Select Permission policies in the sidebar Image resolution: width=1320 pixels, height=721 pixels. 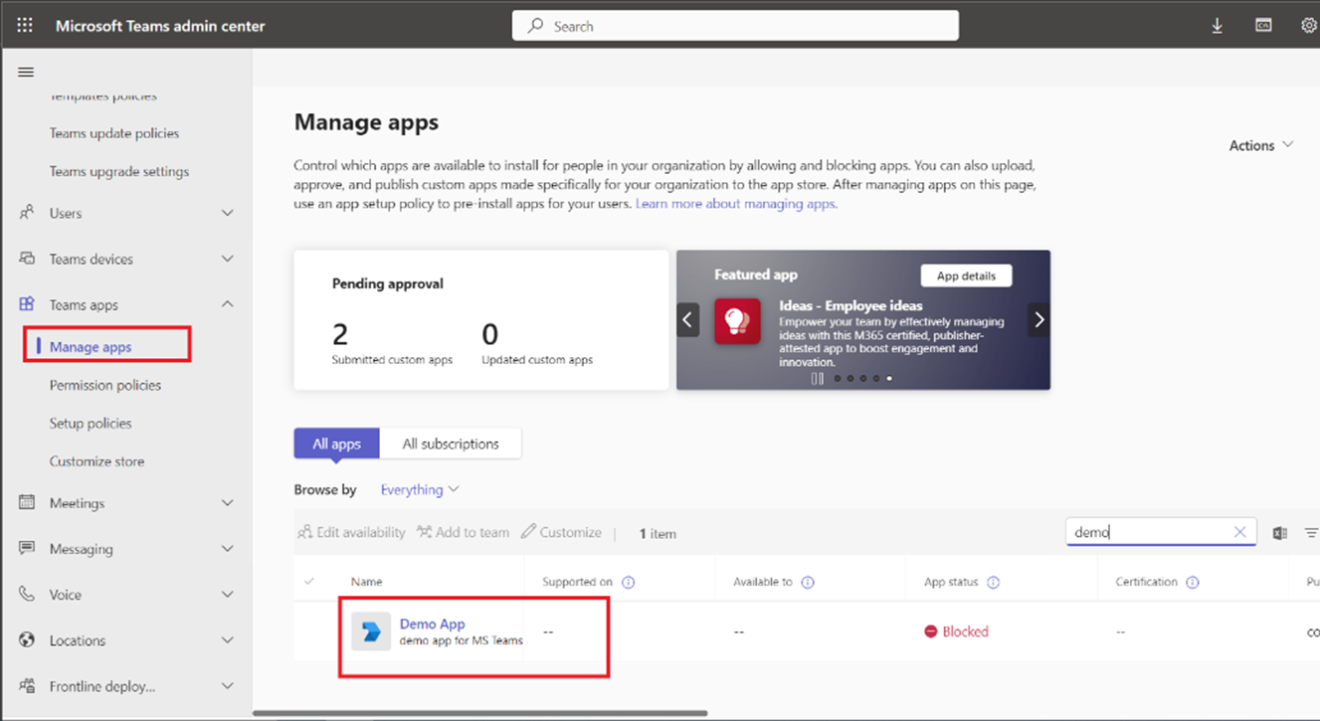point(103,384)
